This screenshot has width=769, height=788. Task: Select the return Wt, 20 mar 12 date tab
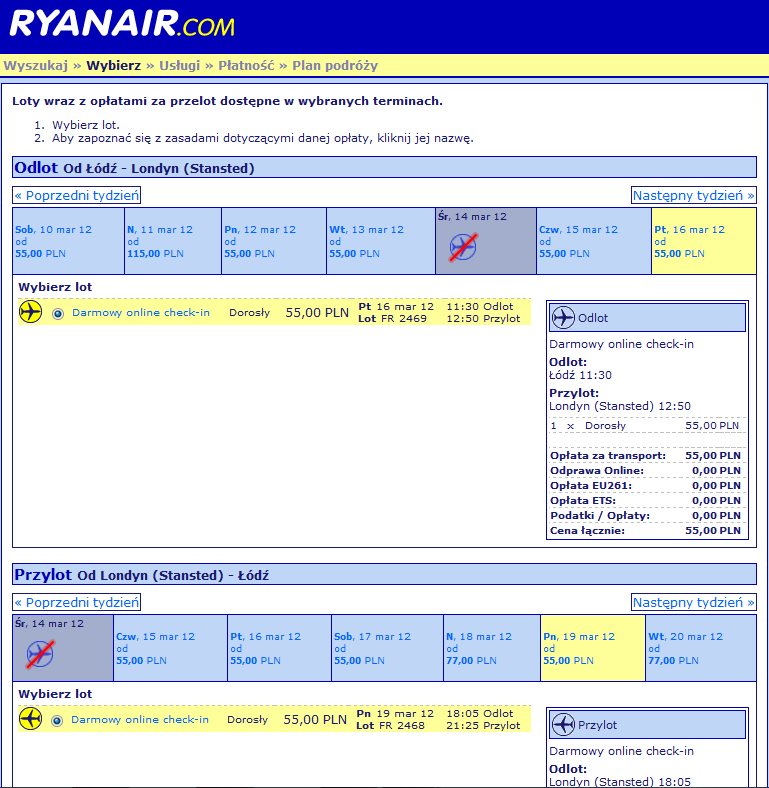701,648
